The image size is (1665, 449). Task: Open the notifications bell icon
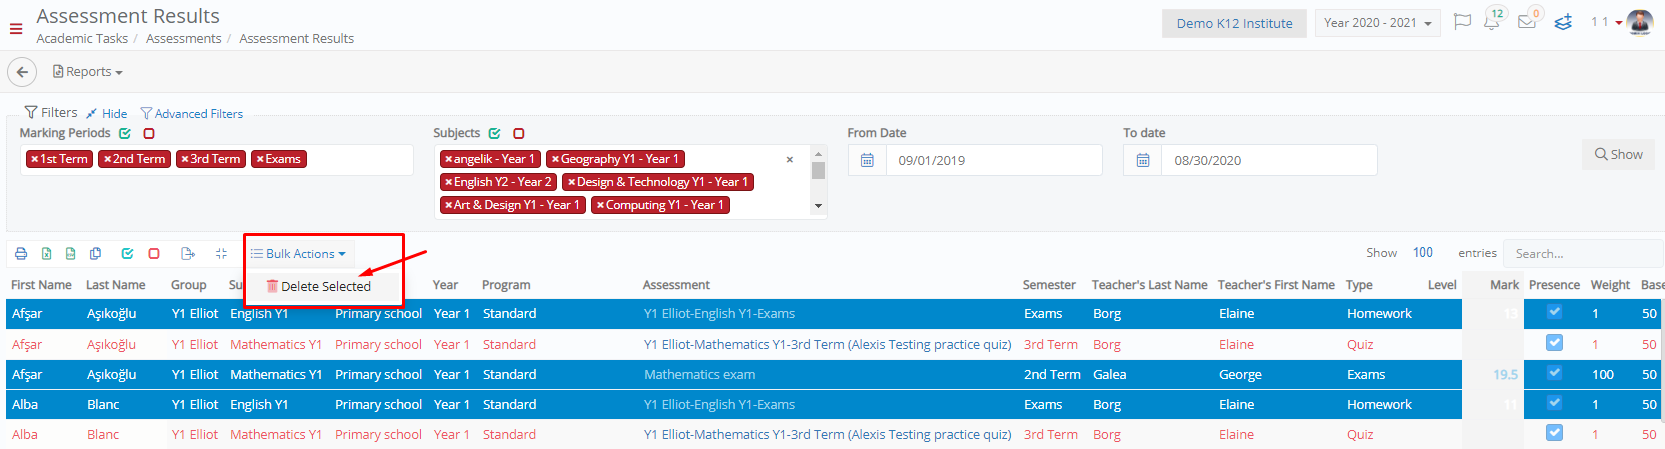pos(1492,23)
